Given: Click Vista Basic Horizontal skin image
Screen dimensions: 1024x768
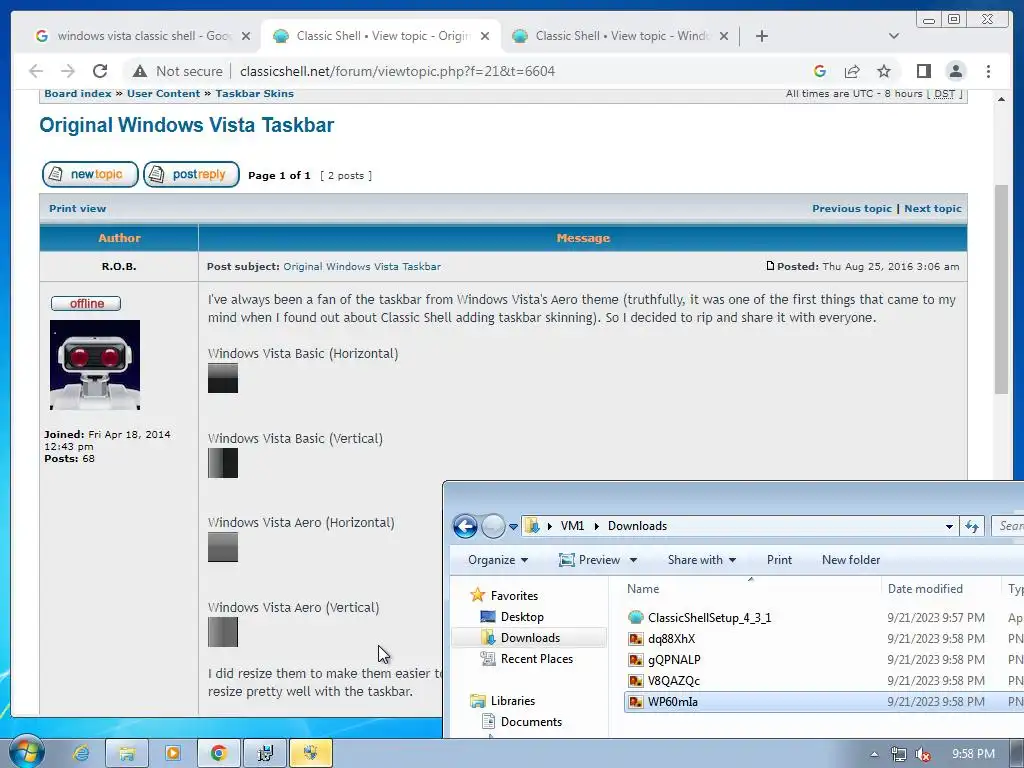Looking at the screenshot, I should (x=223, y=378).
